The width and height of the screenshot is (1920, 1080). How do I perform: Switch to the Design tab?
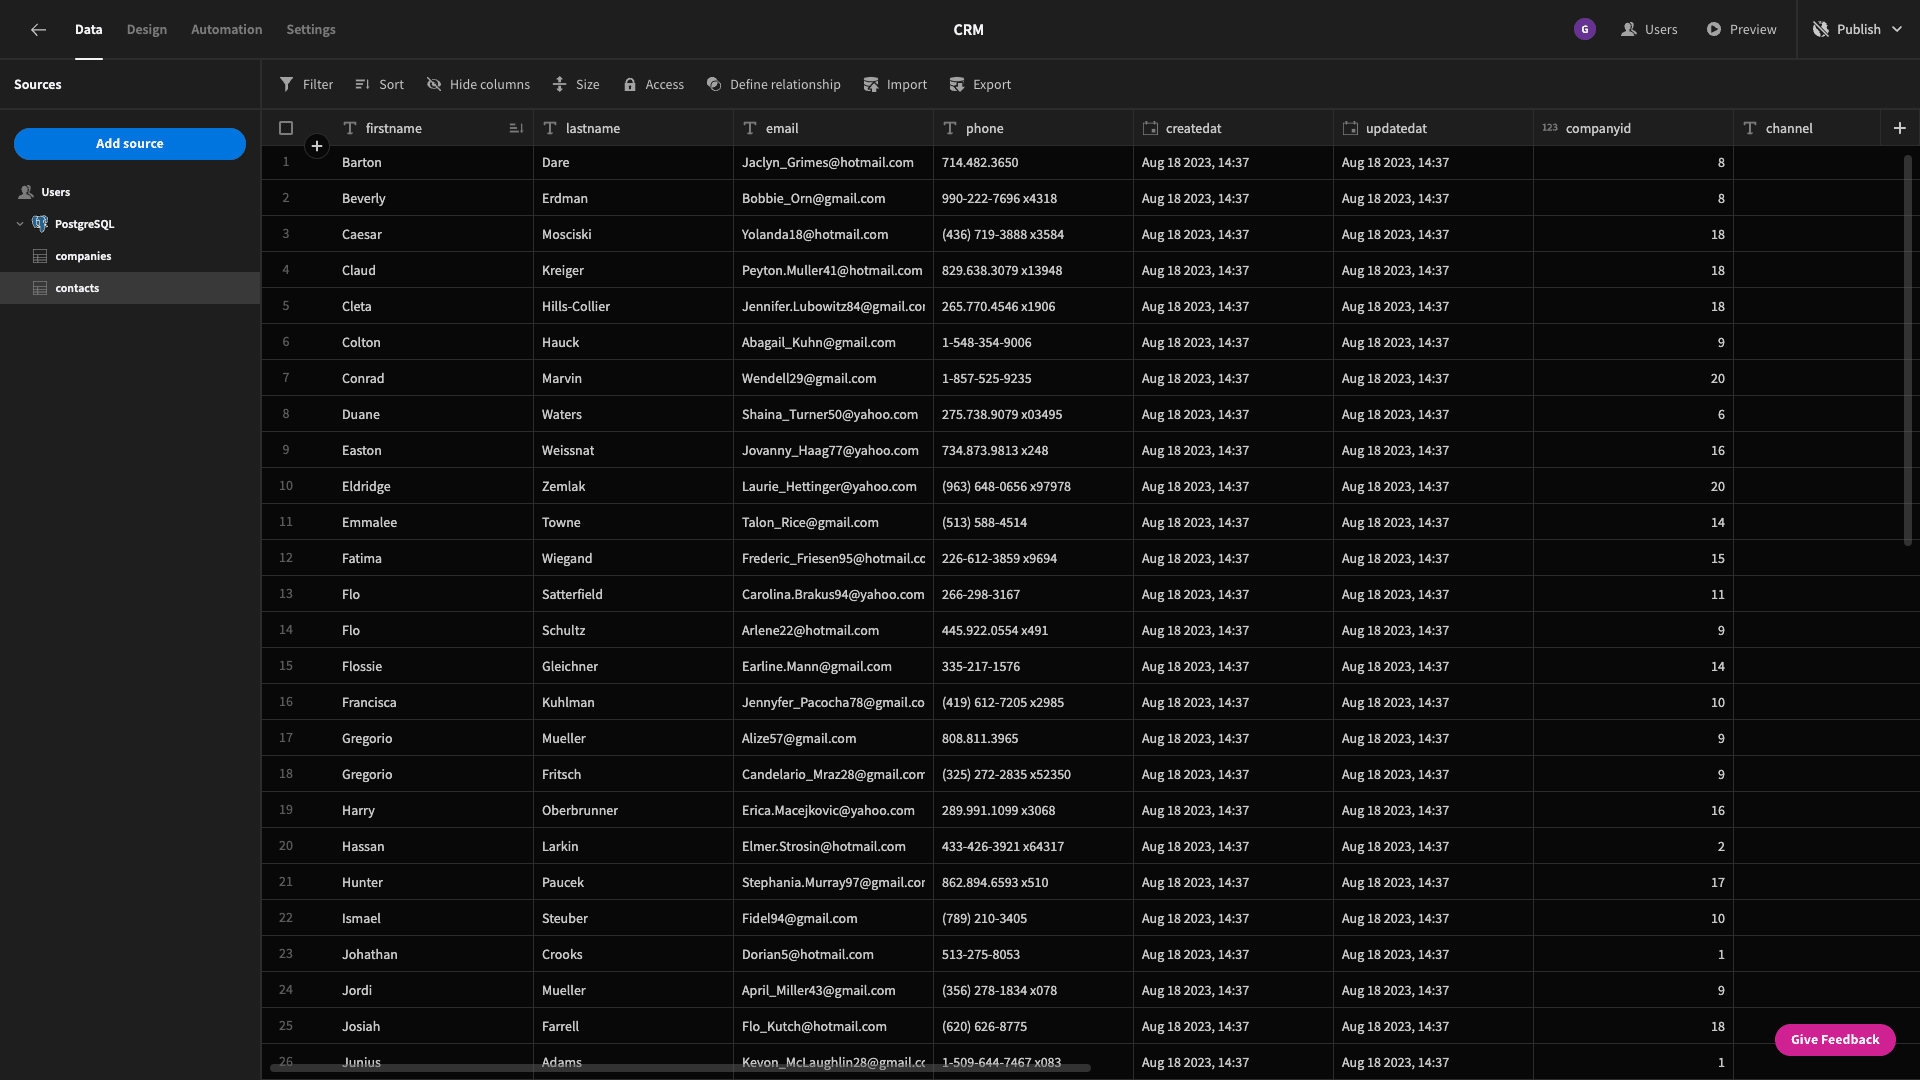click(147, 30)
